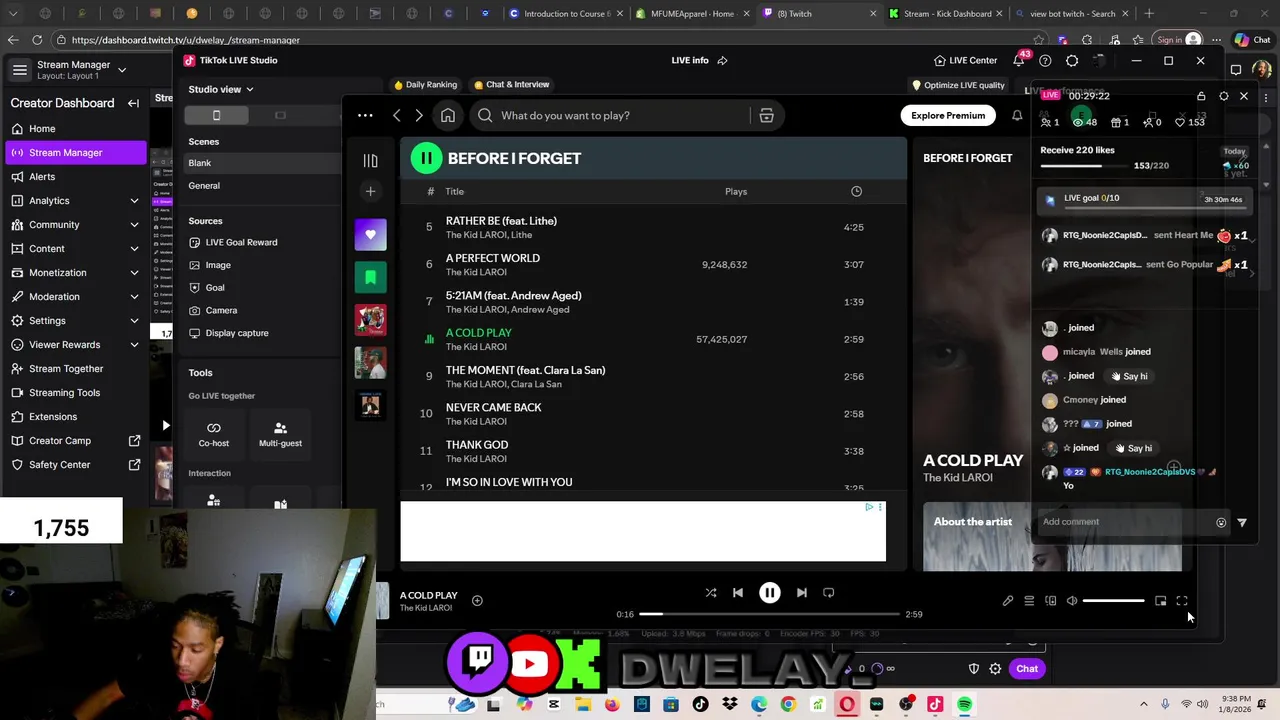The width and height of the screenshot is (1280, 720).
Task: Toggle shuffle in Spotify player
Action: (x=711, y=593)
